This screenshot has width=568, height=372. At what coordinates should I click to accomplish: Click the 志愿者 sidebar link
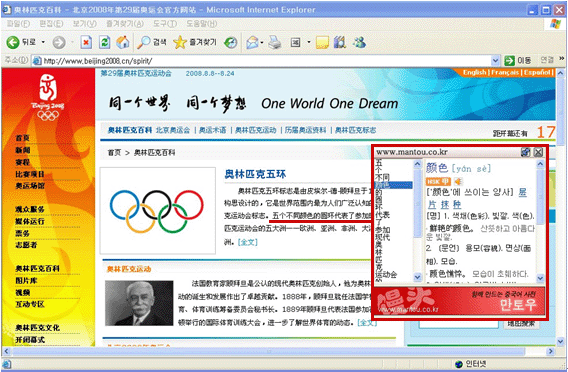tap(26, 245)
